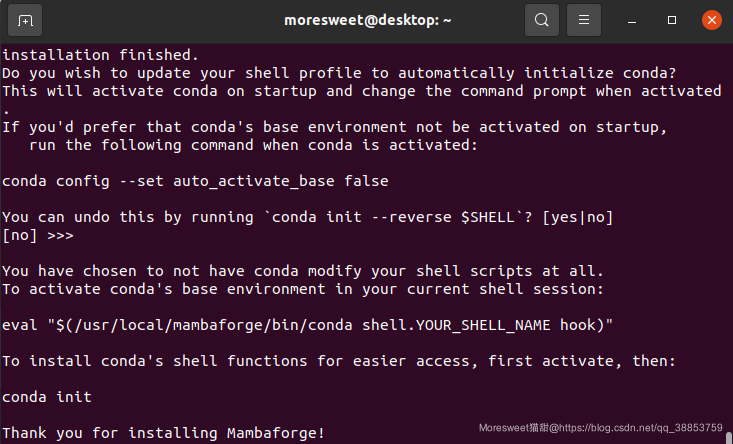Click 'Thank you for installing Mambaforge!' text
The image size is (733, 444).
(x=163, y=433)
